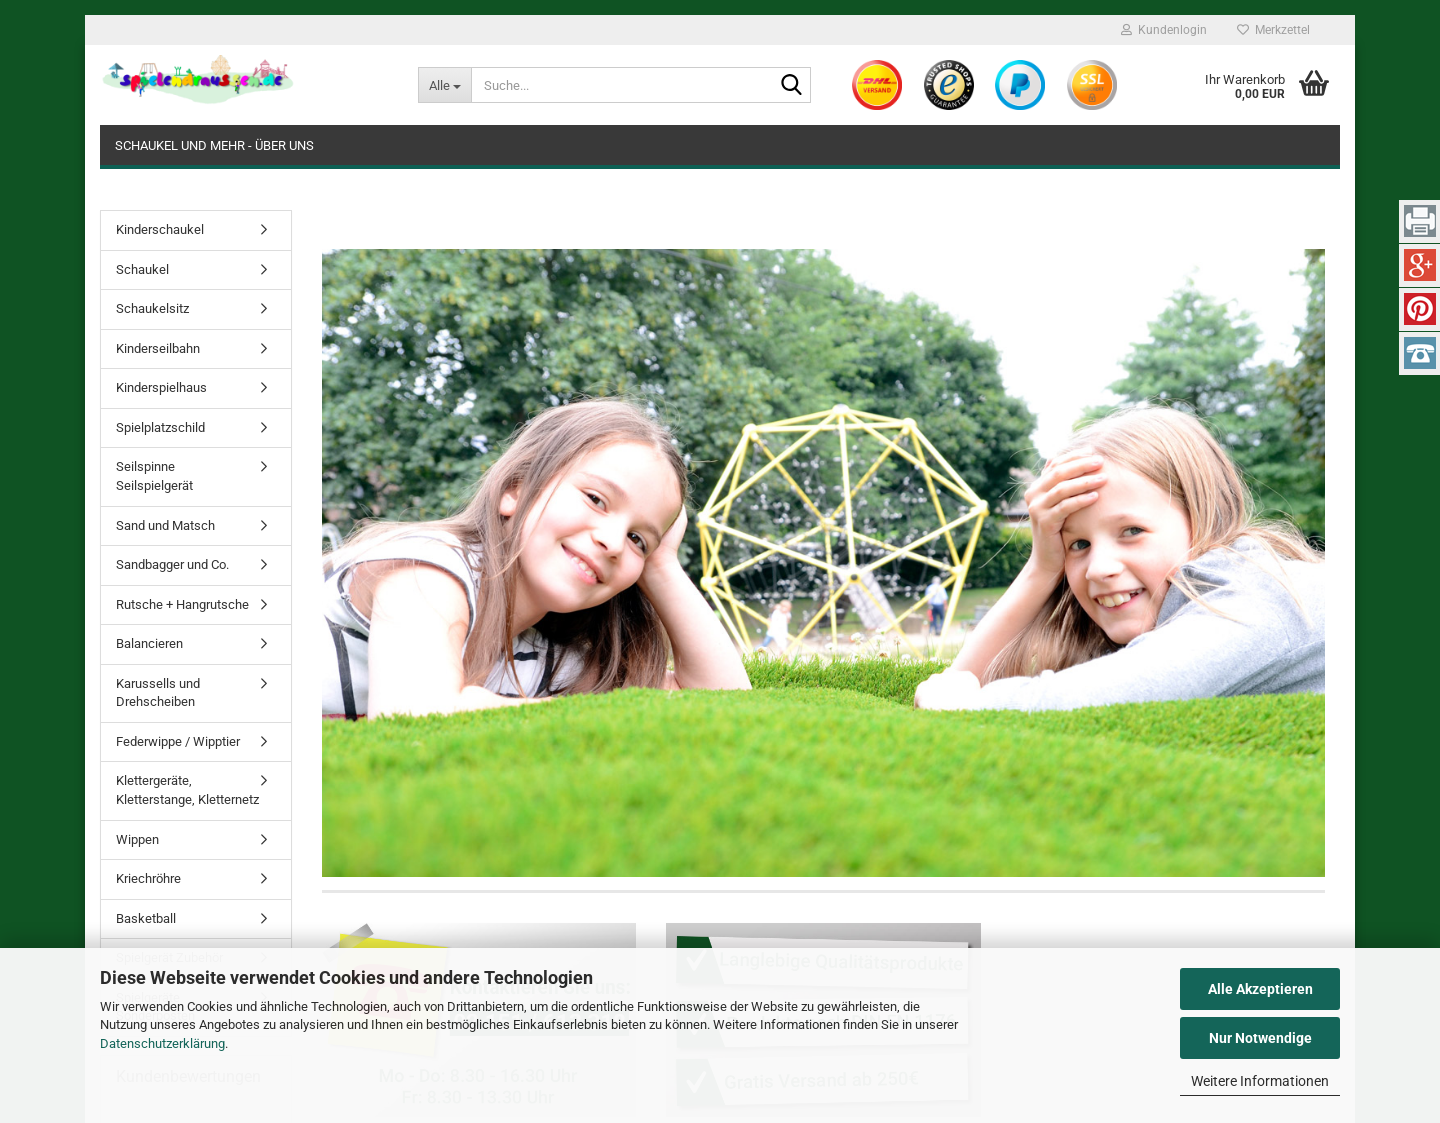Expand the Schaukelsitz category chevron
Viewport: 1440px width, 1123px height.
click(x=264, y=309)
